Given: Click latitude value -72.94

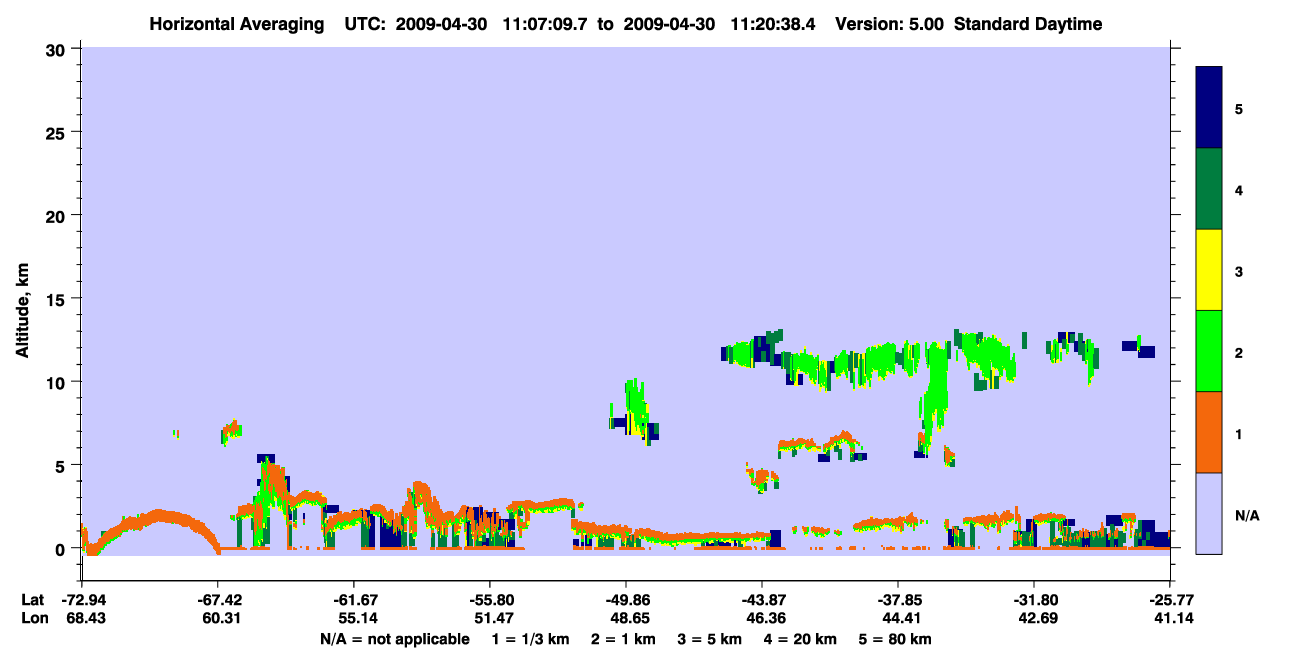Looking at the screenshot, I should [82, 600].
